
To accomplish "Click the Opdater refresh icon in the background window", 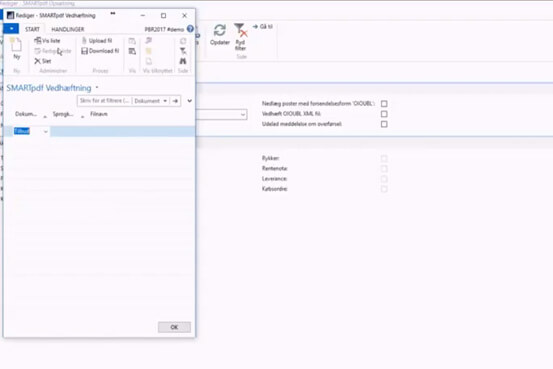I will pyautogui.click(x=220, y=31).
